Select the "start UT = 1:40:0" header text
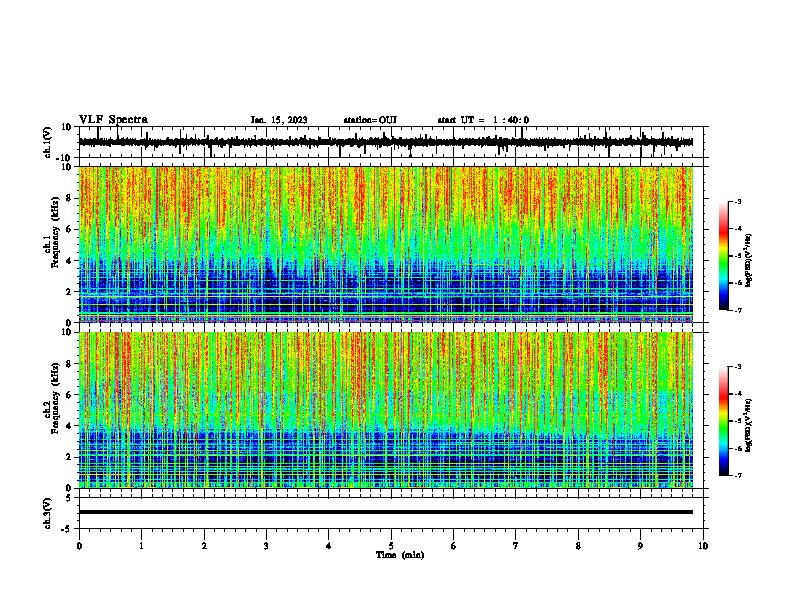 pyautogui.click(x=483, y=120)
